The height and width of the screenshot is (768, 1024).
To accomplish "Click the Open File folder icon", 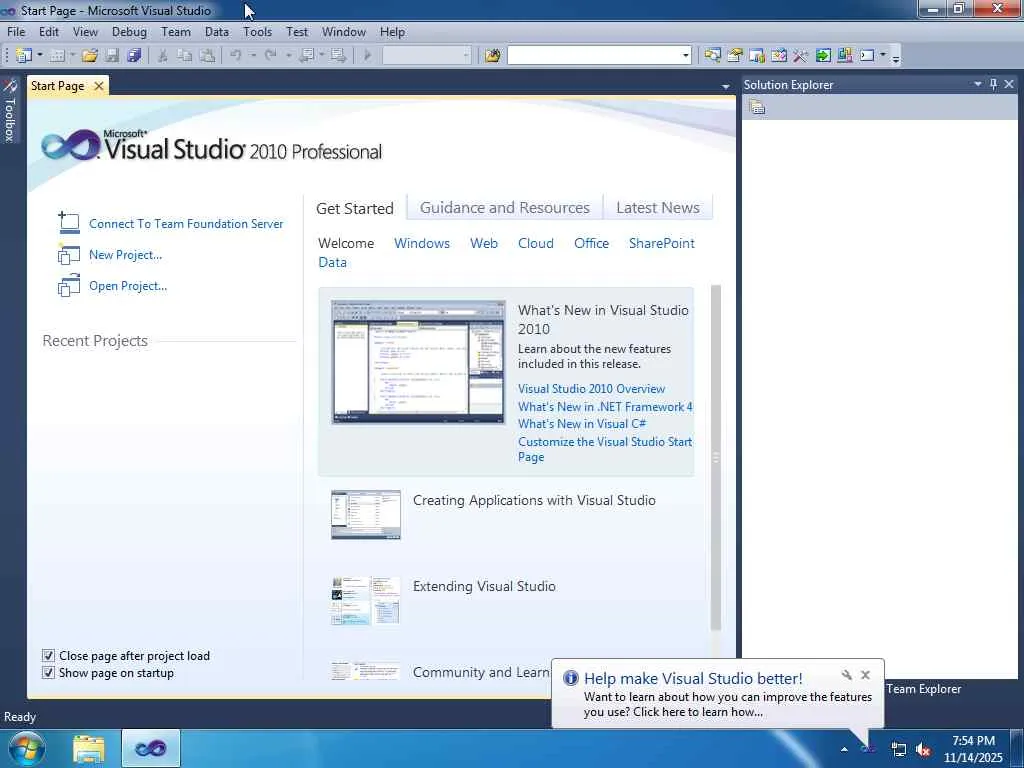I will coord(89,56).
